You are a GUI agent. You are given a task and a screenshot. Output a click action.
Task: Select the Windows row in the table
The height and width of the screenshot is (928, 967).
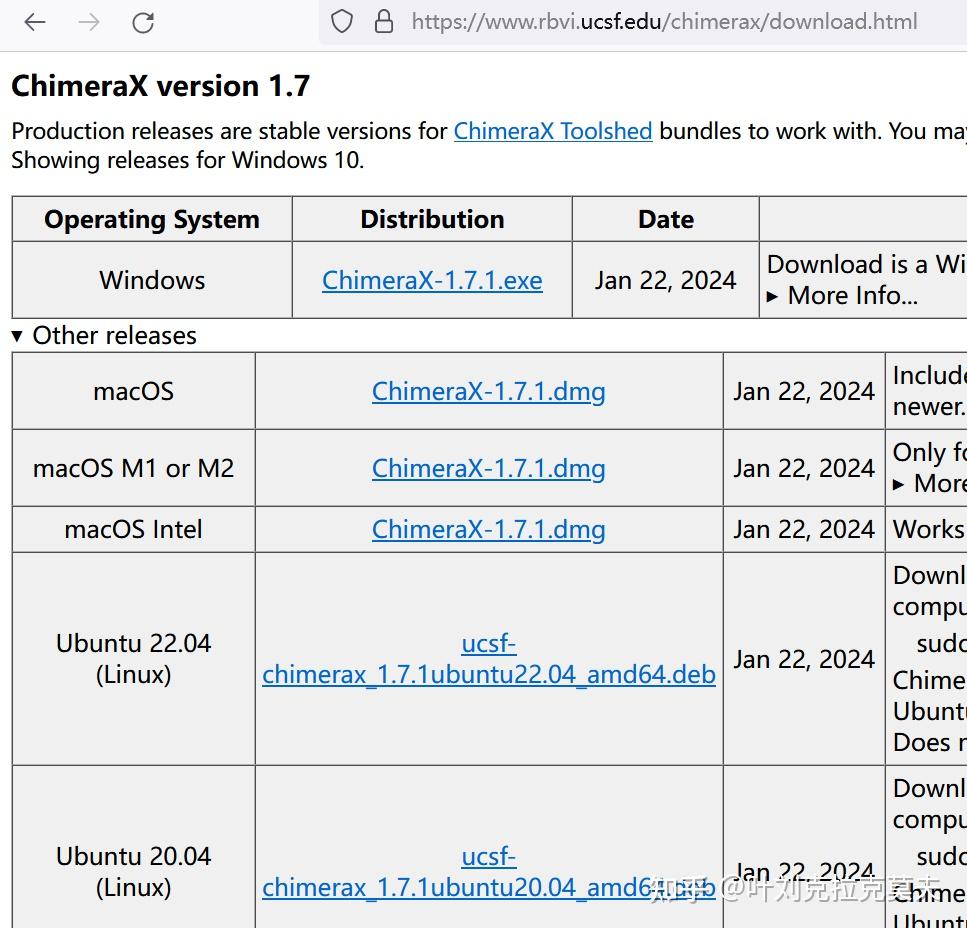[151, 281]
